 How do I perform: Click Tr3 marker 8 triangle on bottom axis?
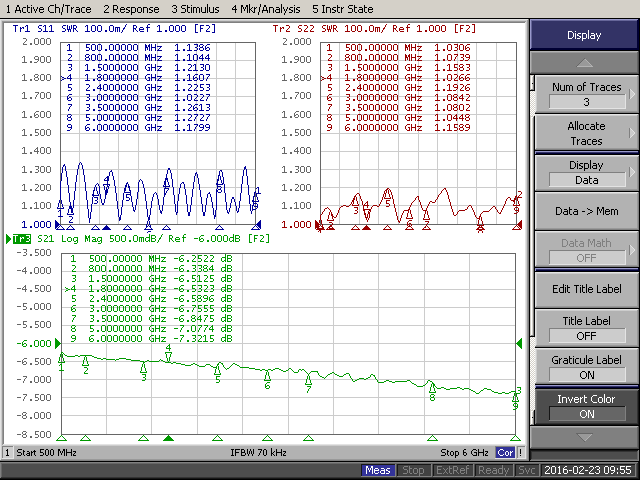[432, 438]
